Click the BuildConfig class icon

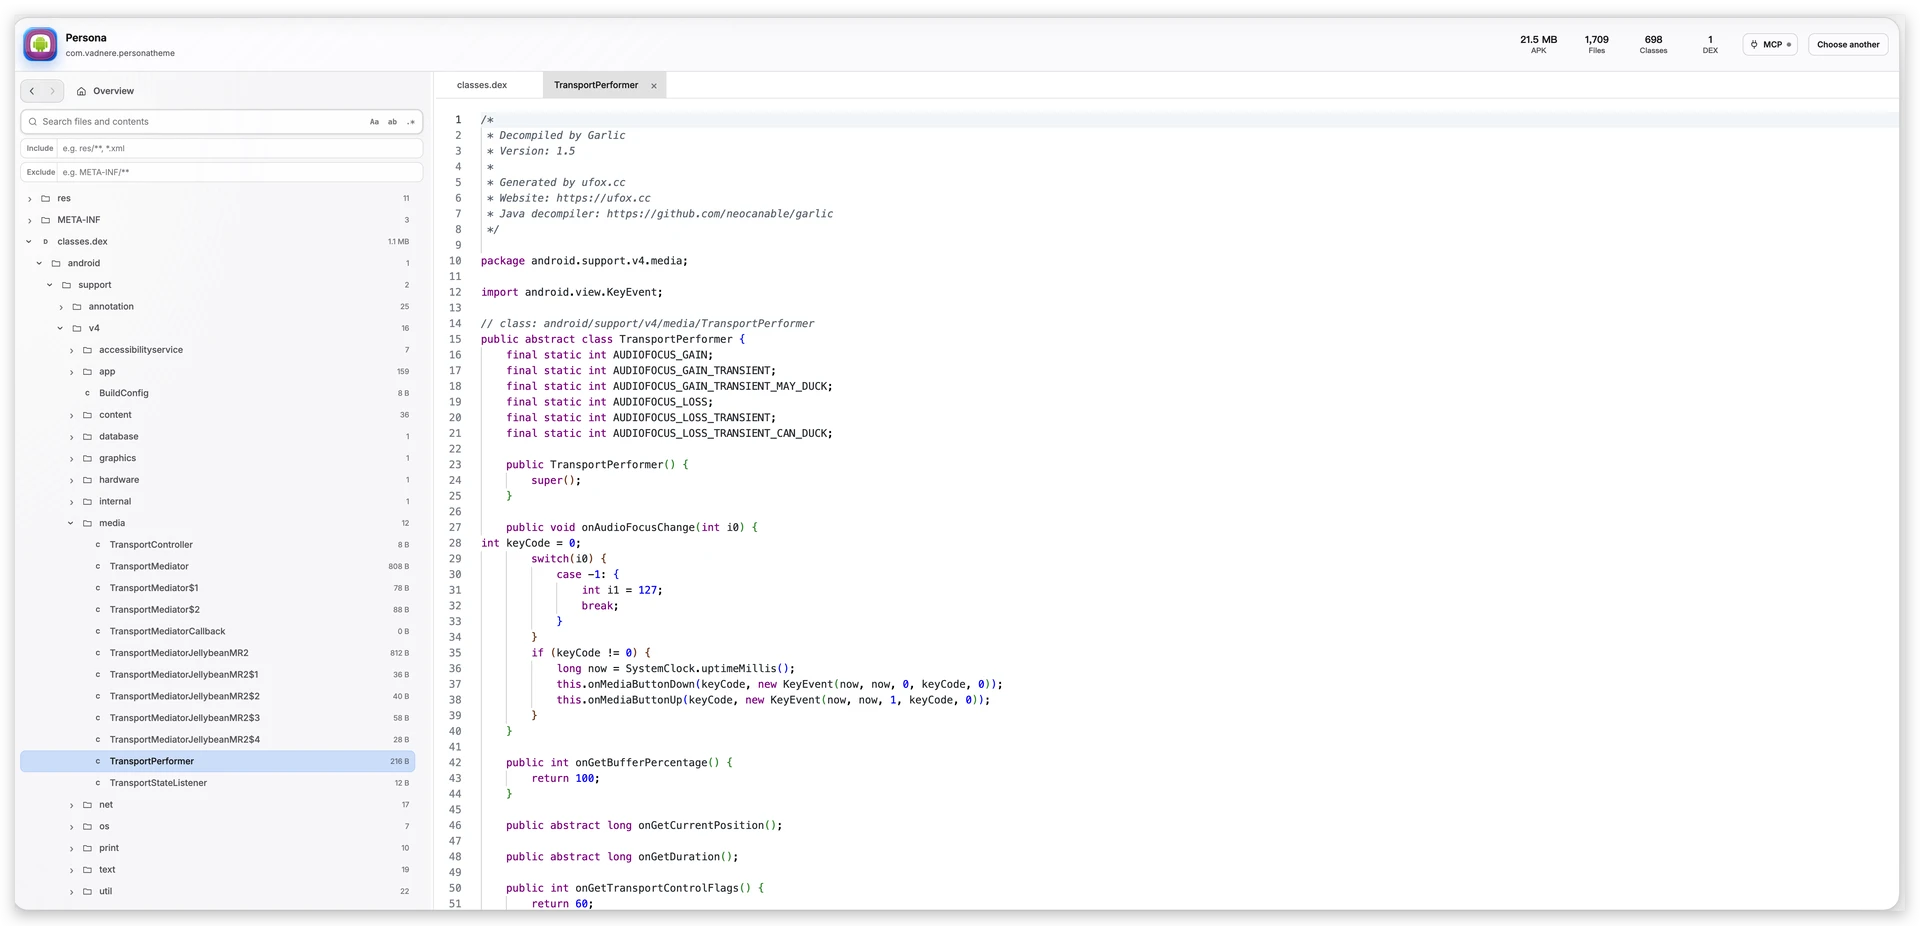(x=87, y=393)
